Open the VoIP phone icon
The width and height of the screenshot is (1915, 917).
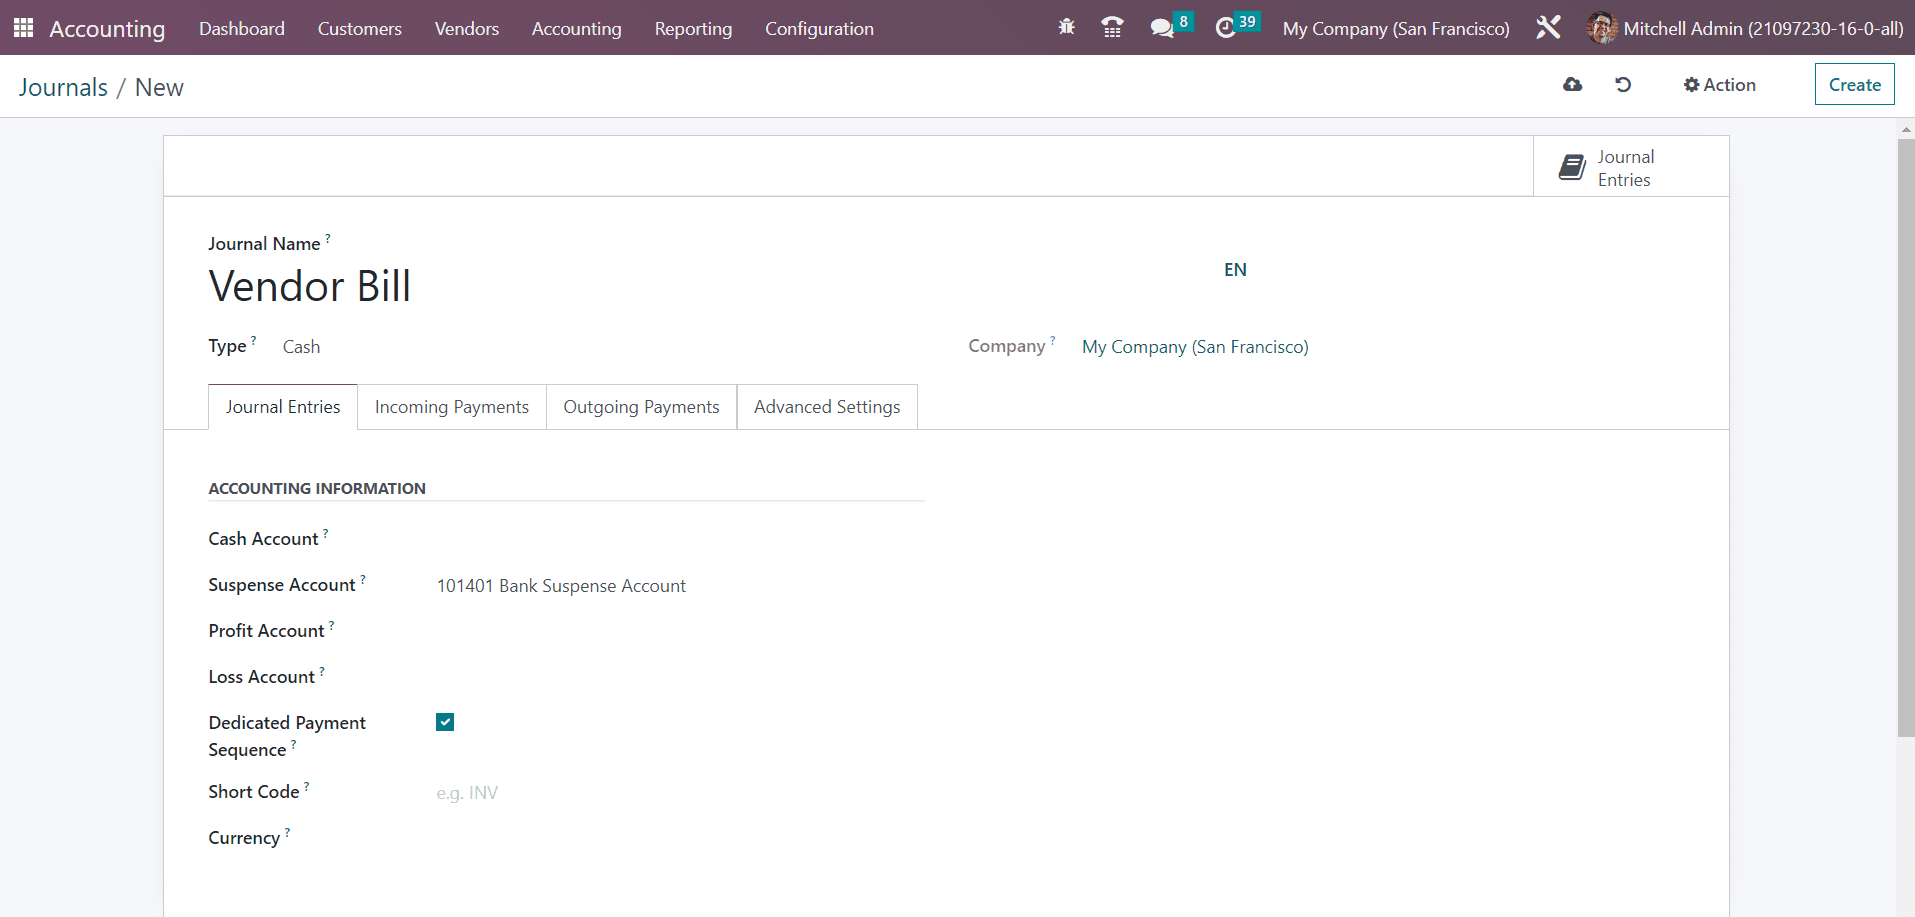tap(1112, 28)
